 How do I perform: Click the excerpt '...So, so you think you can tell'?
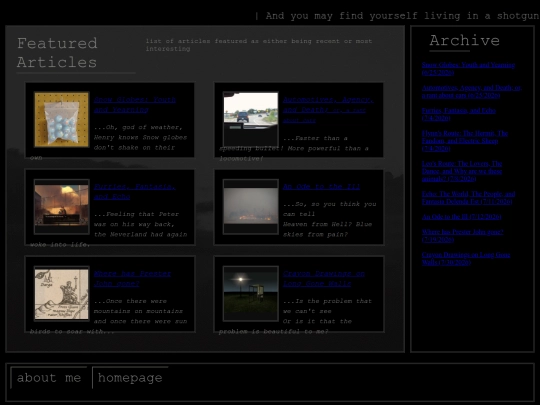click(x=330, y=219)
